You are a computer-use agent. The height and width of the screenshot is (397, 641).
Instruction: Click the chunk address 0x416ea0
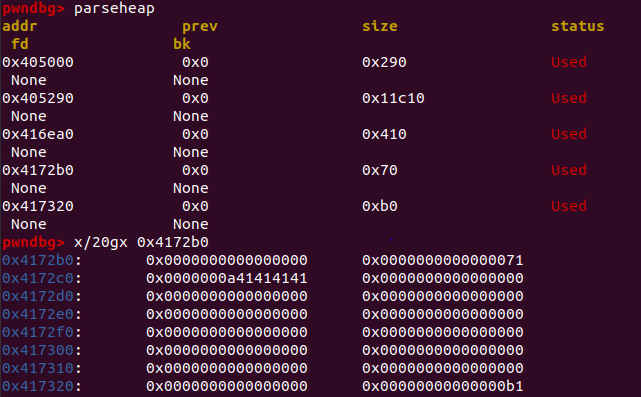click(38, 134)
